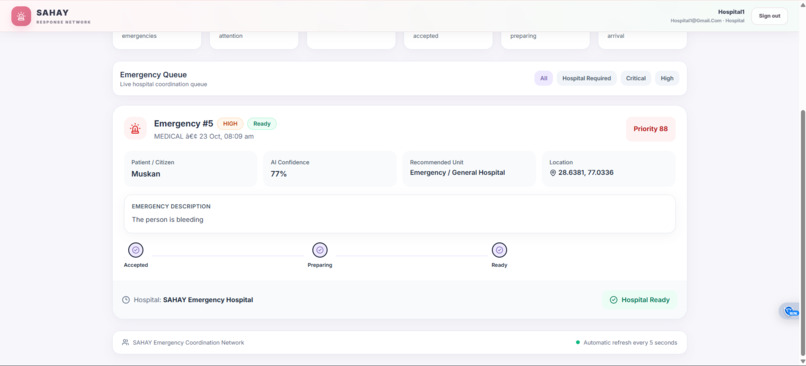Click AI Confidence value 77%
806x366 pixels.
tap(279, 174)
